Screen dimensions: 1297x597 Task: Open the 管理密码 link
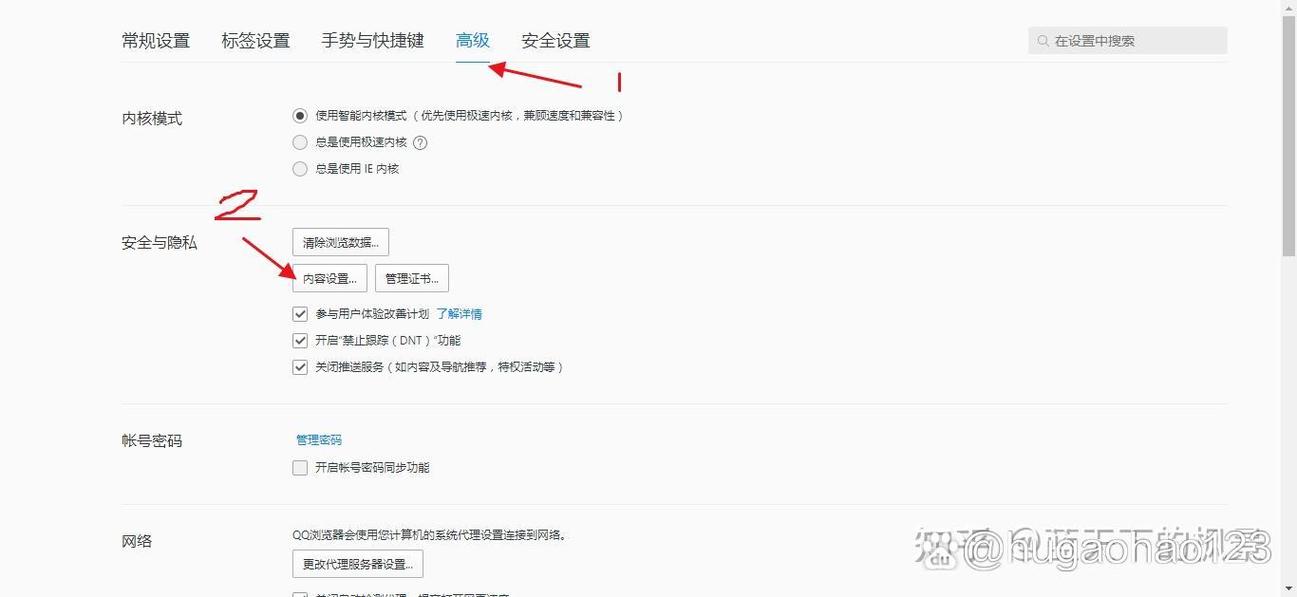[x=319, y=440]
